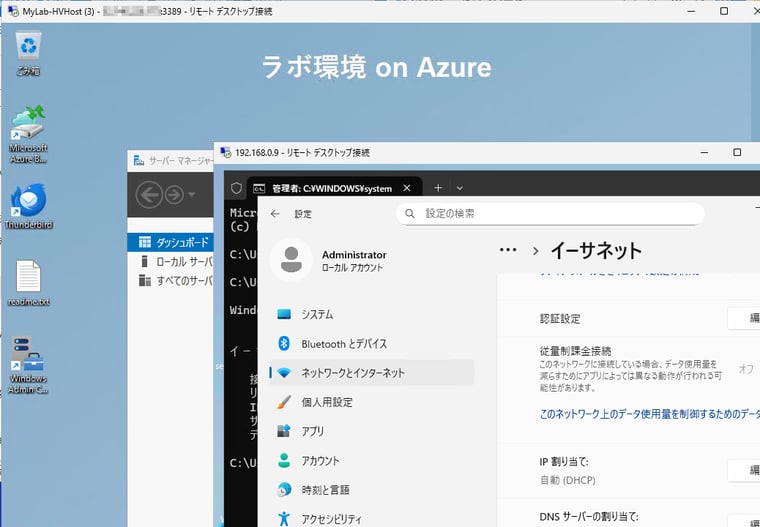Viewport: 760px width, 527px height.
Task: Close the administrator terminal tab
Action: [x=407, y=188]
